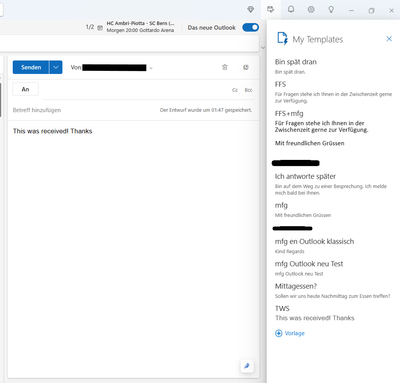Image resolution: width=400 pixels, height=383 pixels.
Task: Click the My Templates panel logo icon
Action: coord(282,39)
